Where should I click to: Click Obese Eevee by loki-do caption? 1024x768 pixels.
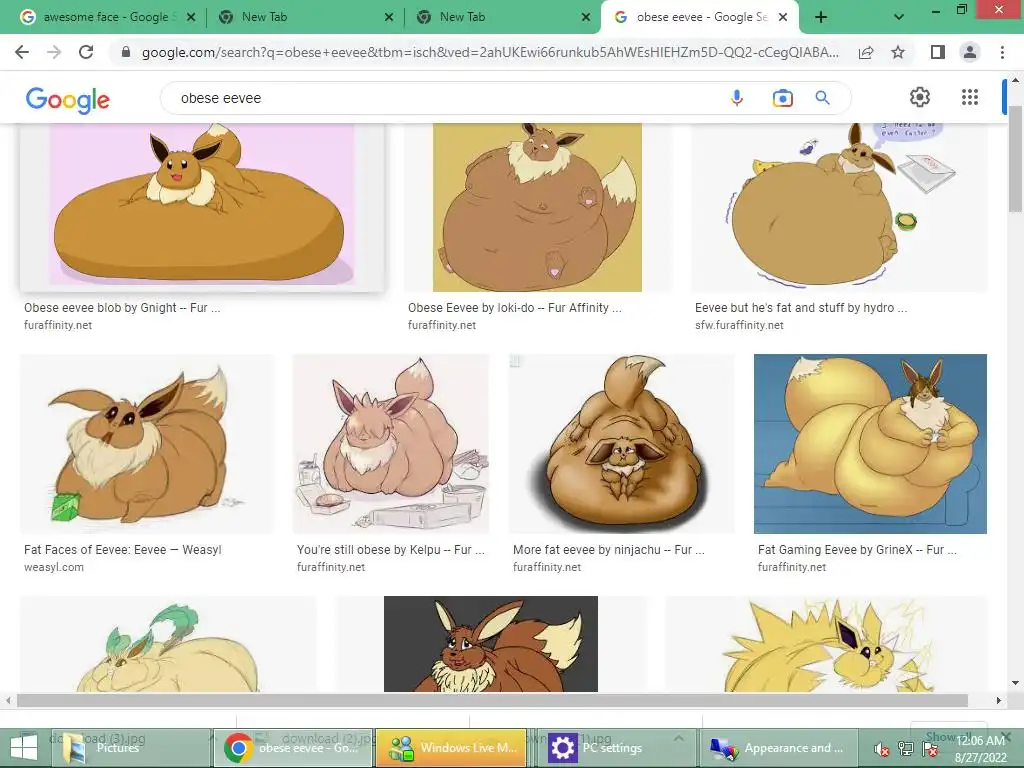(x=515, y=308)
